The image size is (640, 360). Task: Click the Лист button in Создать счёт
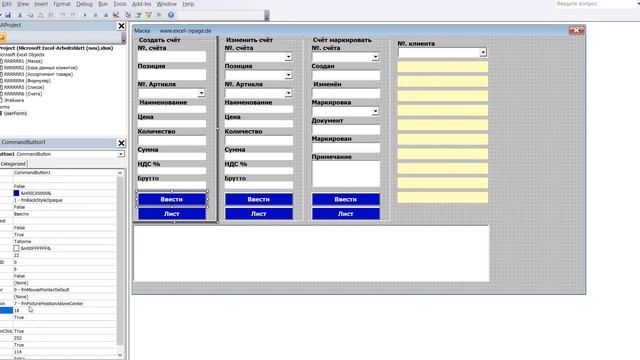(x=171, y=213)
